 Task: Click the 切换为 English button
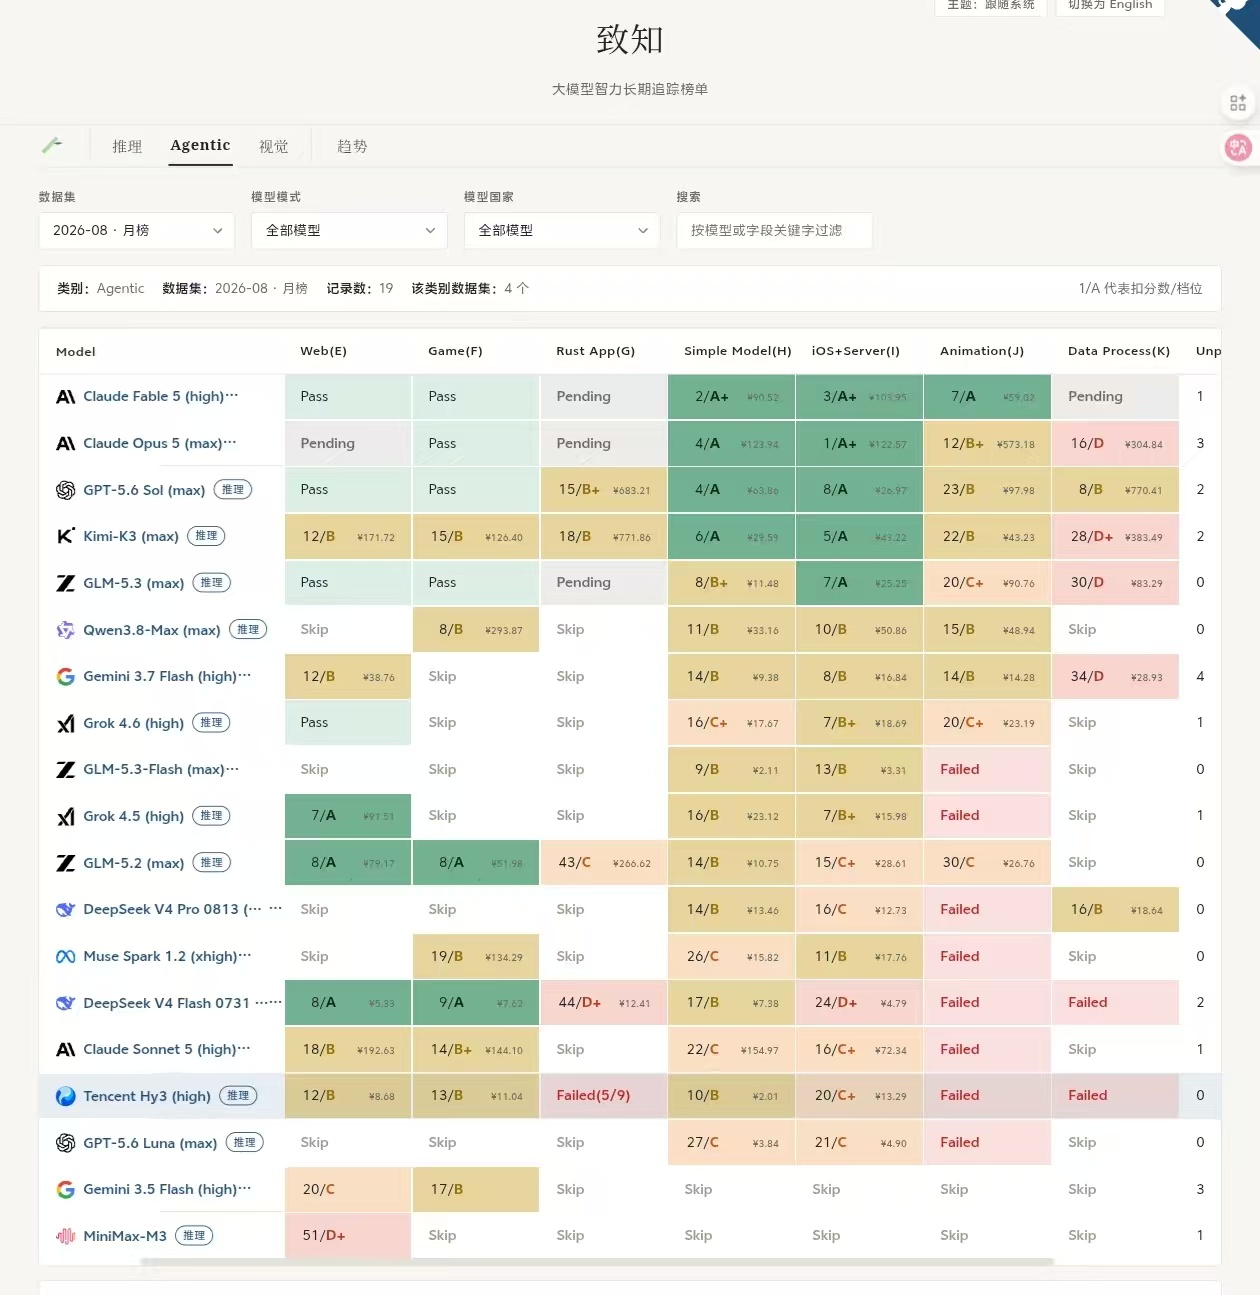pos(1110,5)
